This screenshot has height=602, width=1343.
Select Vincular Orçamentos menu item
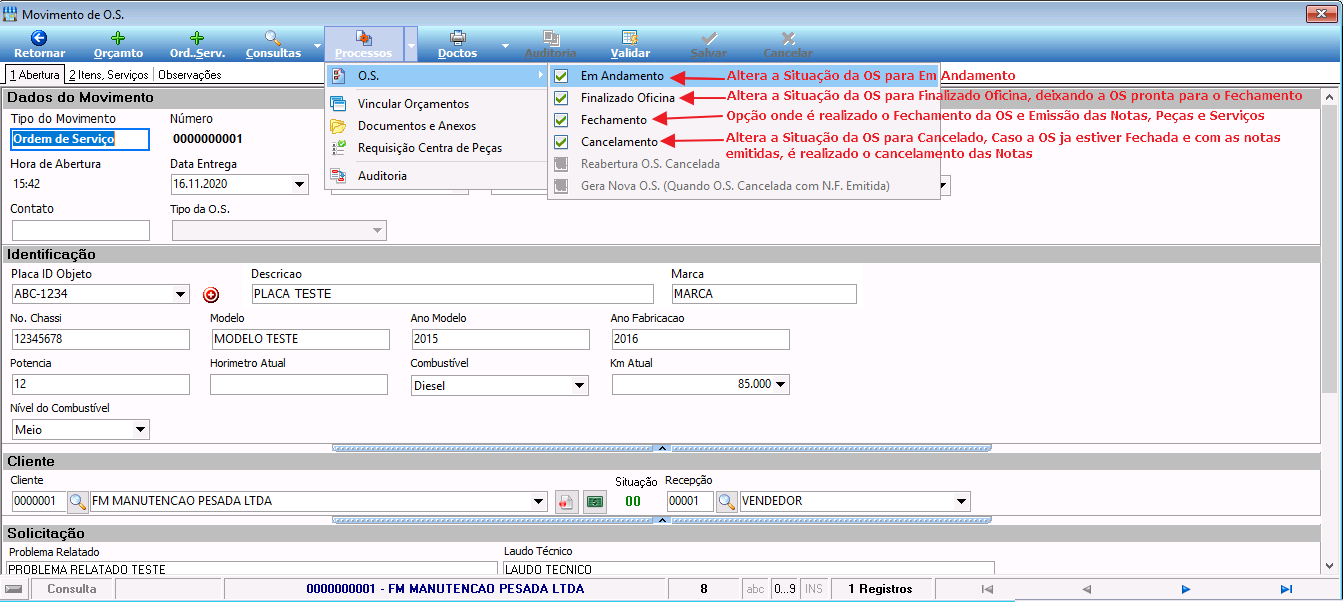tap(436, 104)
